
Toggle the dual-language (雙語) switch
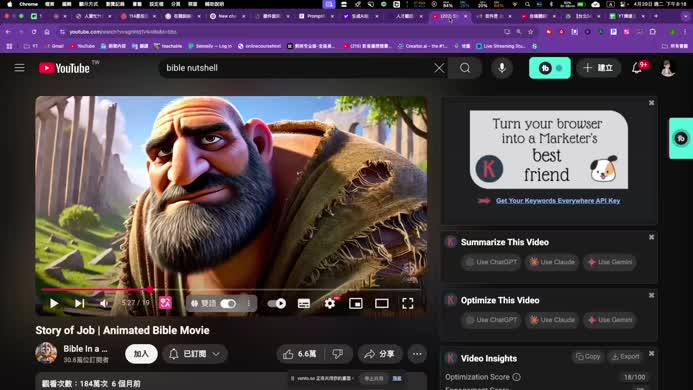[x=228, y=303]
